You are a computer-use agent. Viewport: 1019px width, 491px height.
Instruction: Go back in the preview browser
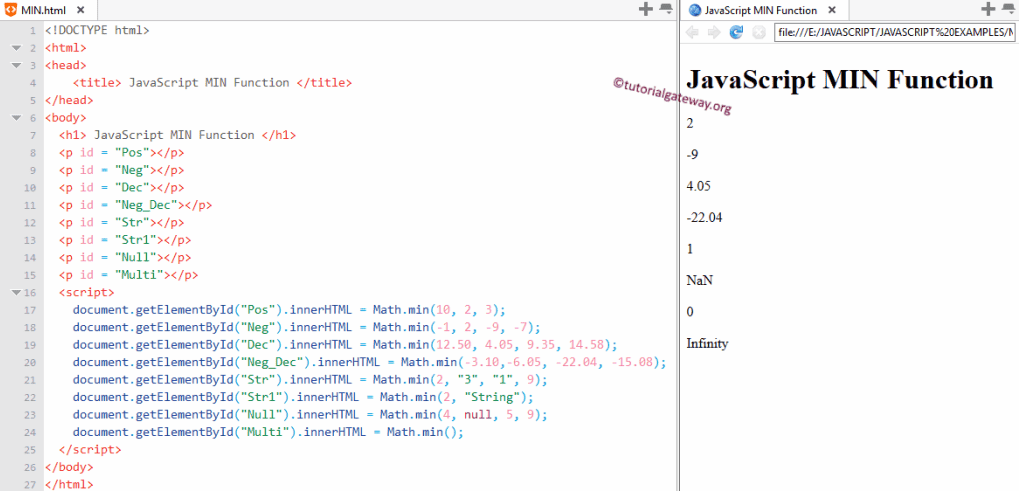(692, 32)
